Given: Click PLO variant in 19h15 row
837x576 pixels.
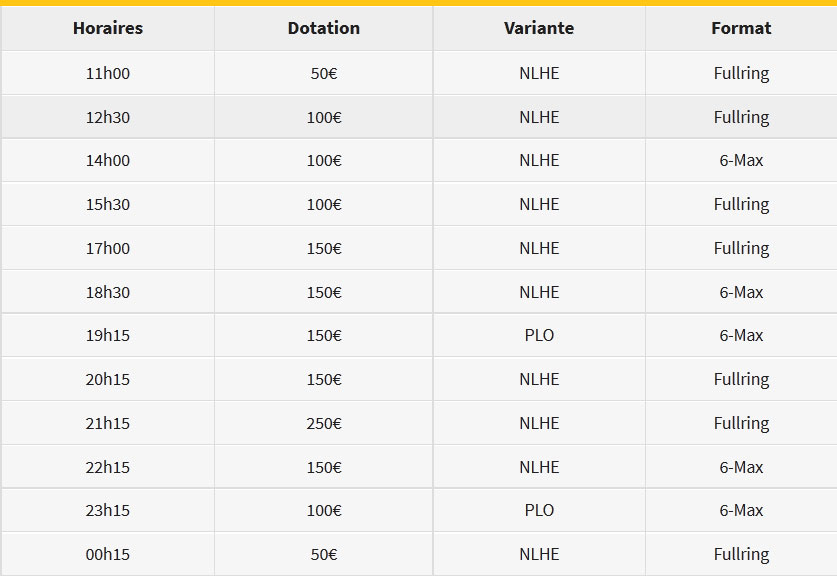Looking at the screenshot, I should coord(539,335).
